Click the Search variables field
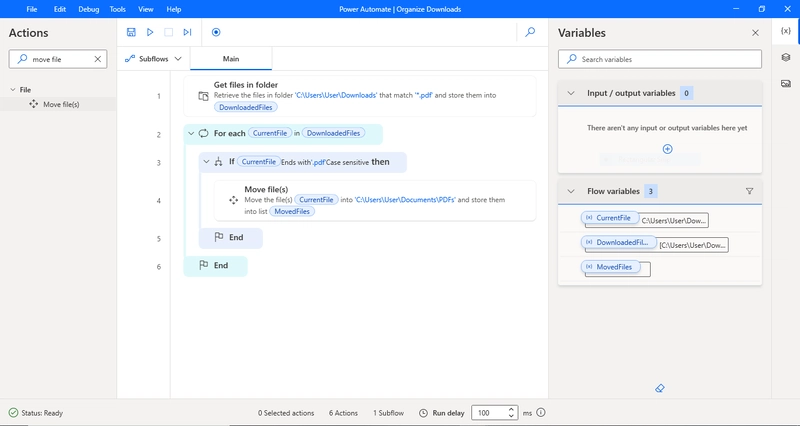The image size is (800, 426). 660,59
